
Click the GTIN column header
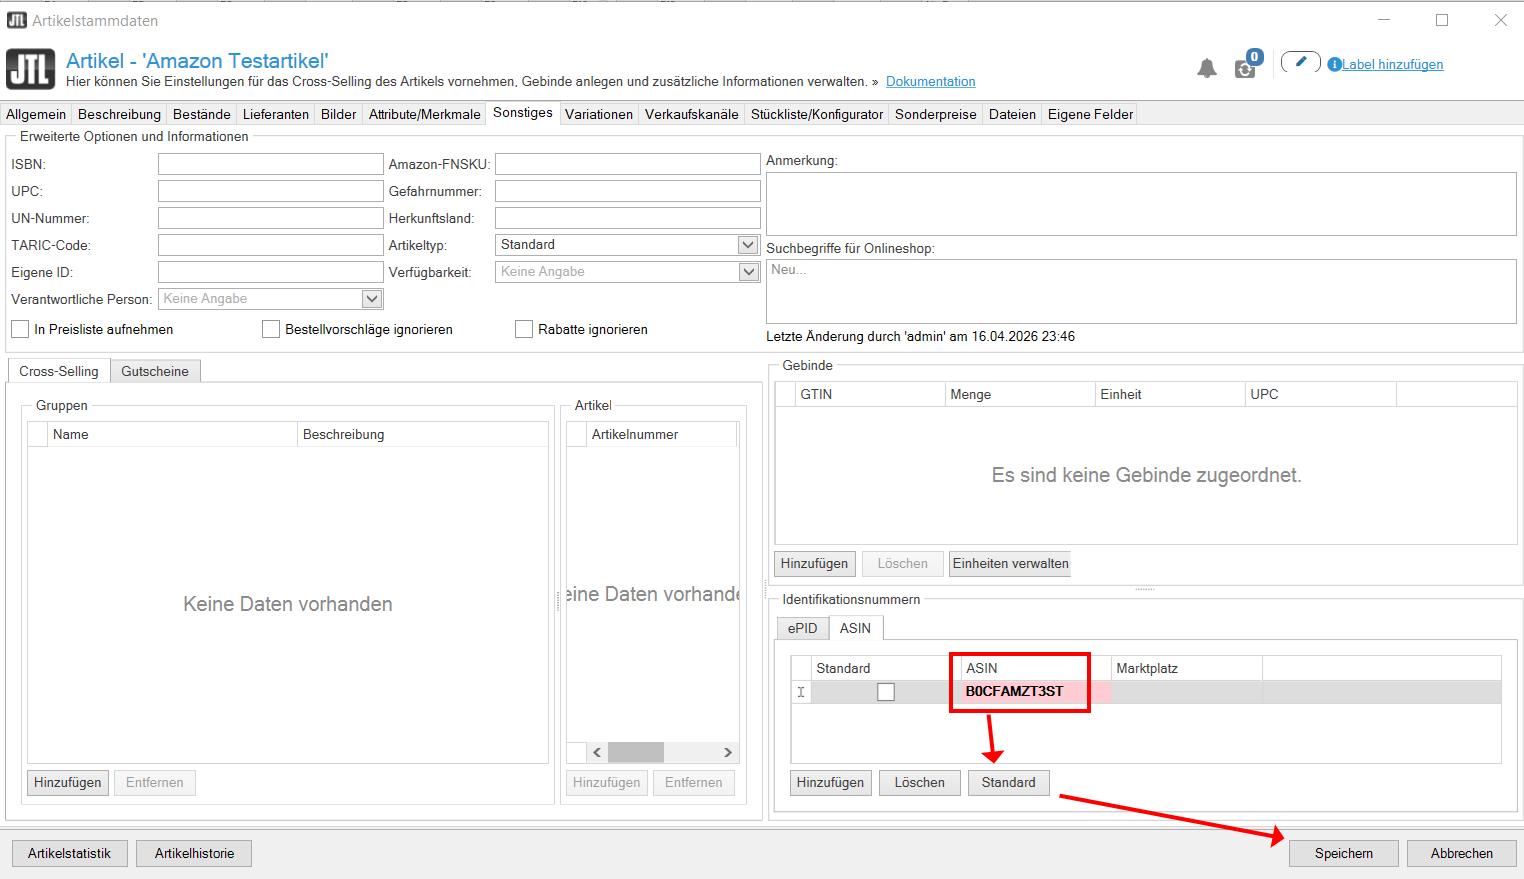point(870,394)
